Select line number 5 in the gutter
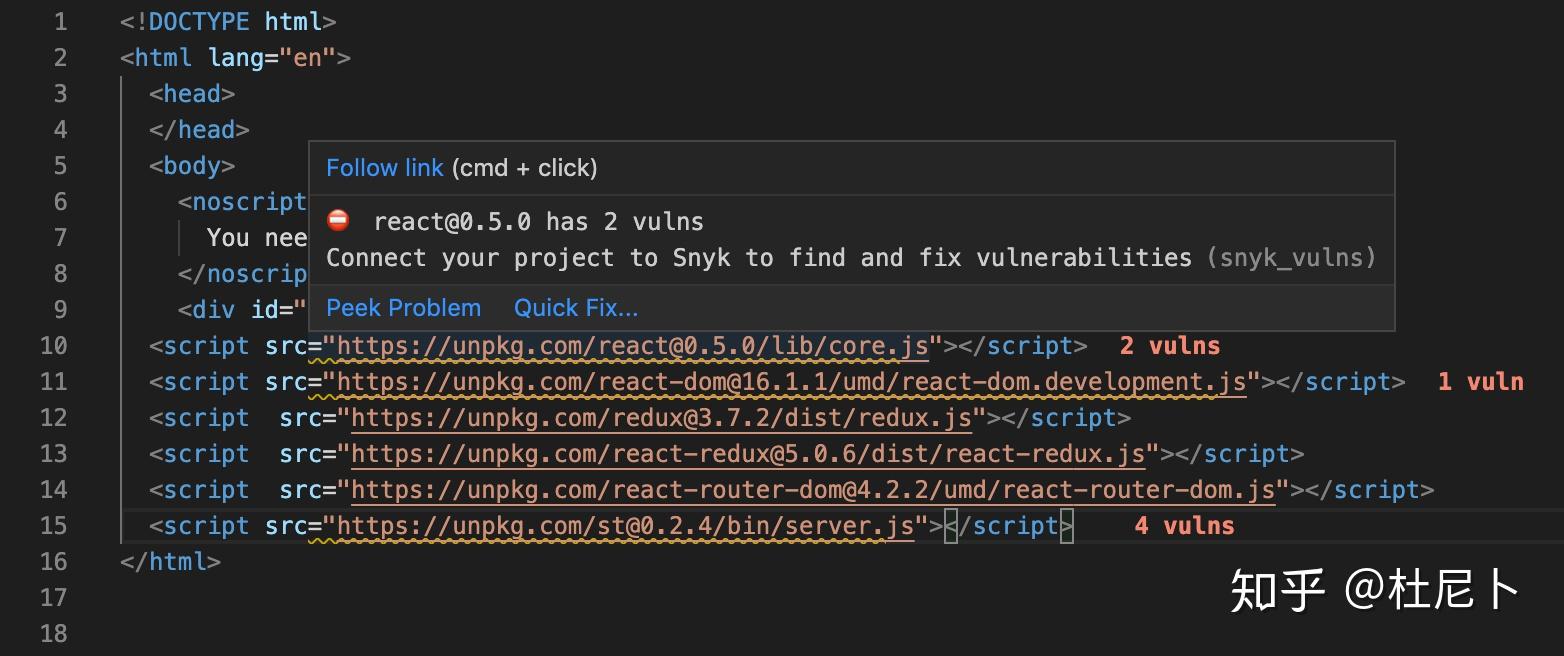Screen dimensions: 1564x656 [x=60, y=166]
